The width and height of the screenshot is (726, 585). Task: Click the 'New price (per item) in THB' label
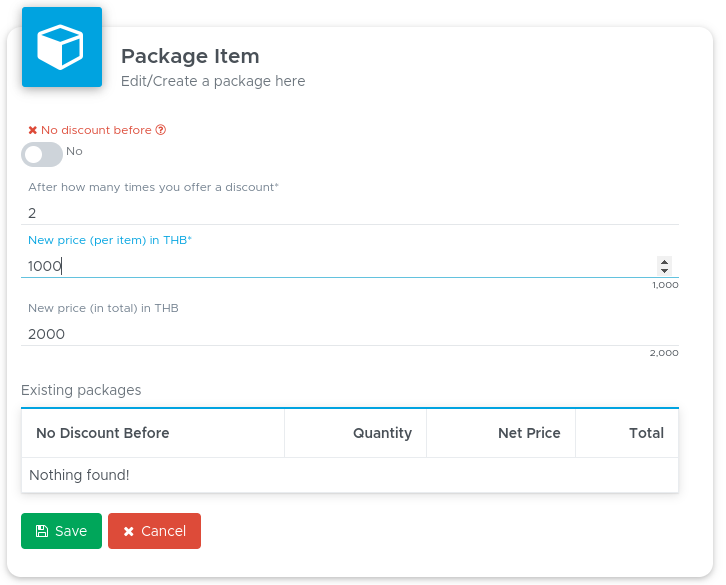[x=110, y=240]
